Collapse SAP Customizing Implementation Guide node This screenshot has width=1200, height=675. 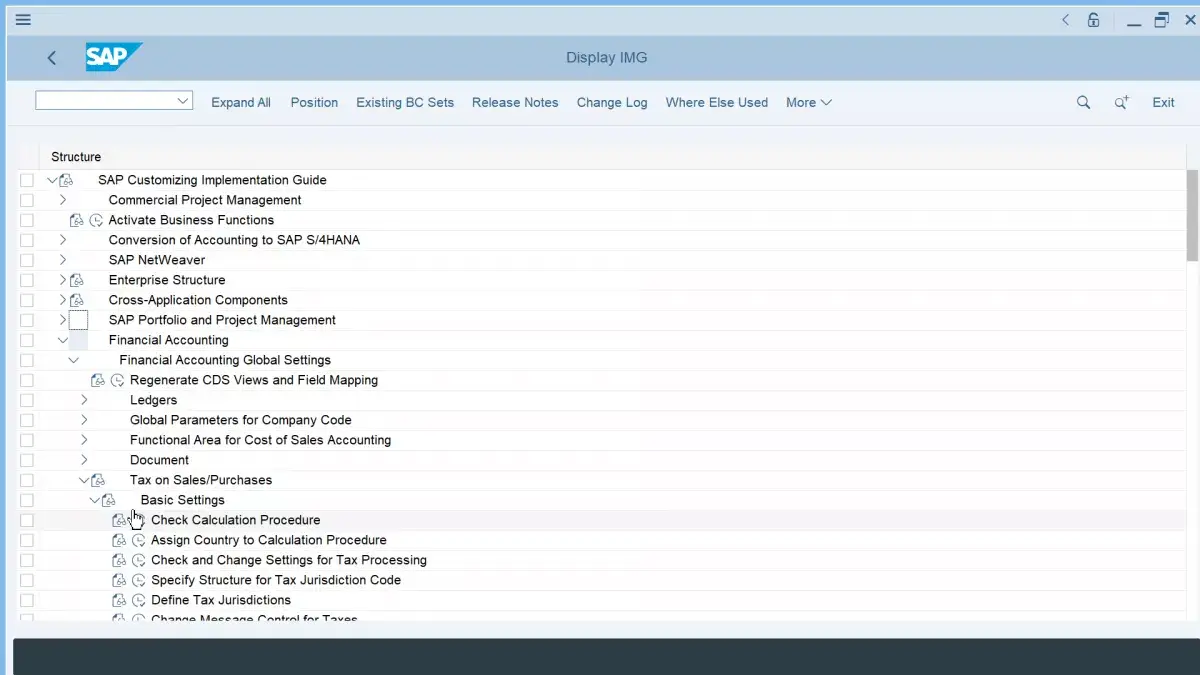tap(52, 180)
